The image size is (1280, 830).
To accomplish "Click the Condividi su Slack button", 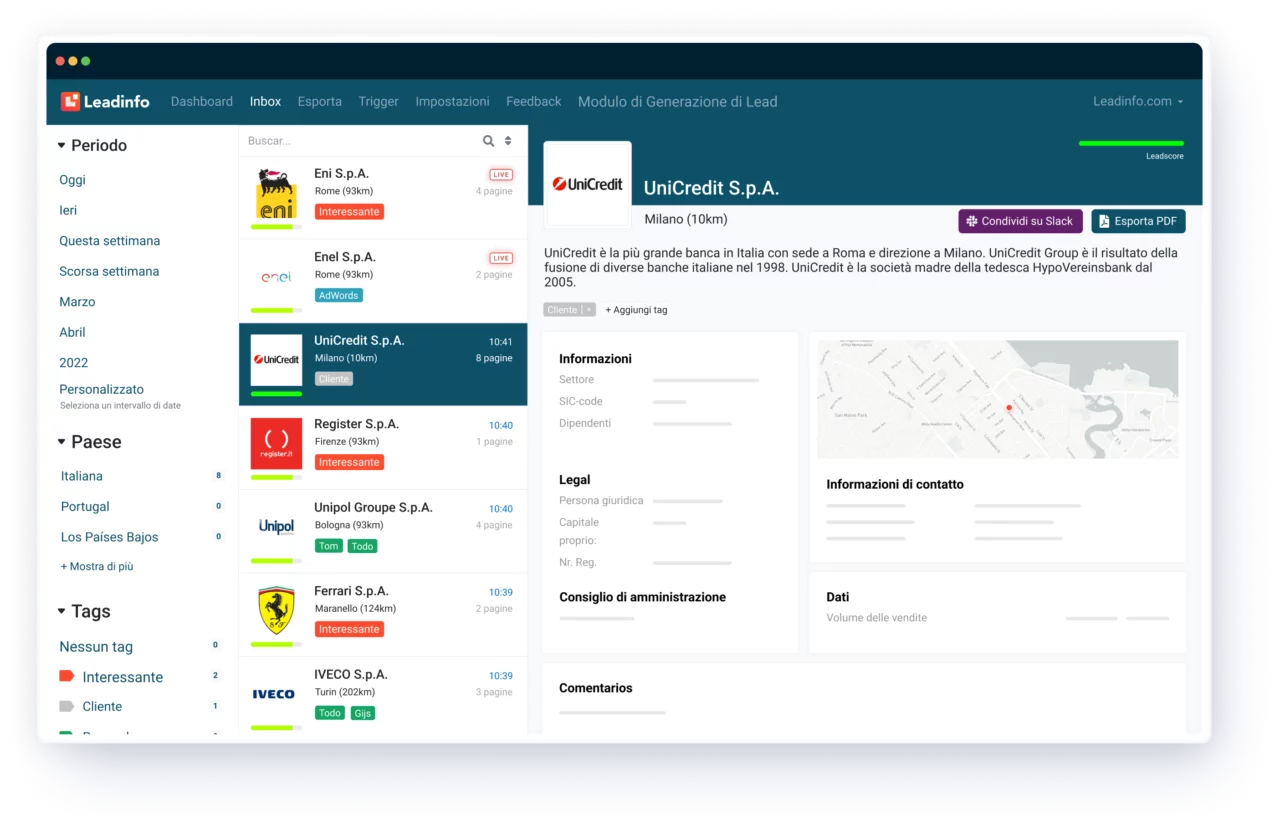I will click(x=1020, y=221).
